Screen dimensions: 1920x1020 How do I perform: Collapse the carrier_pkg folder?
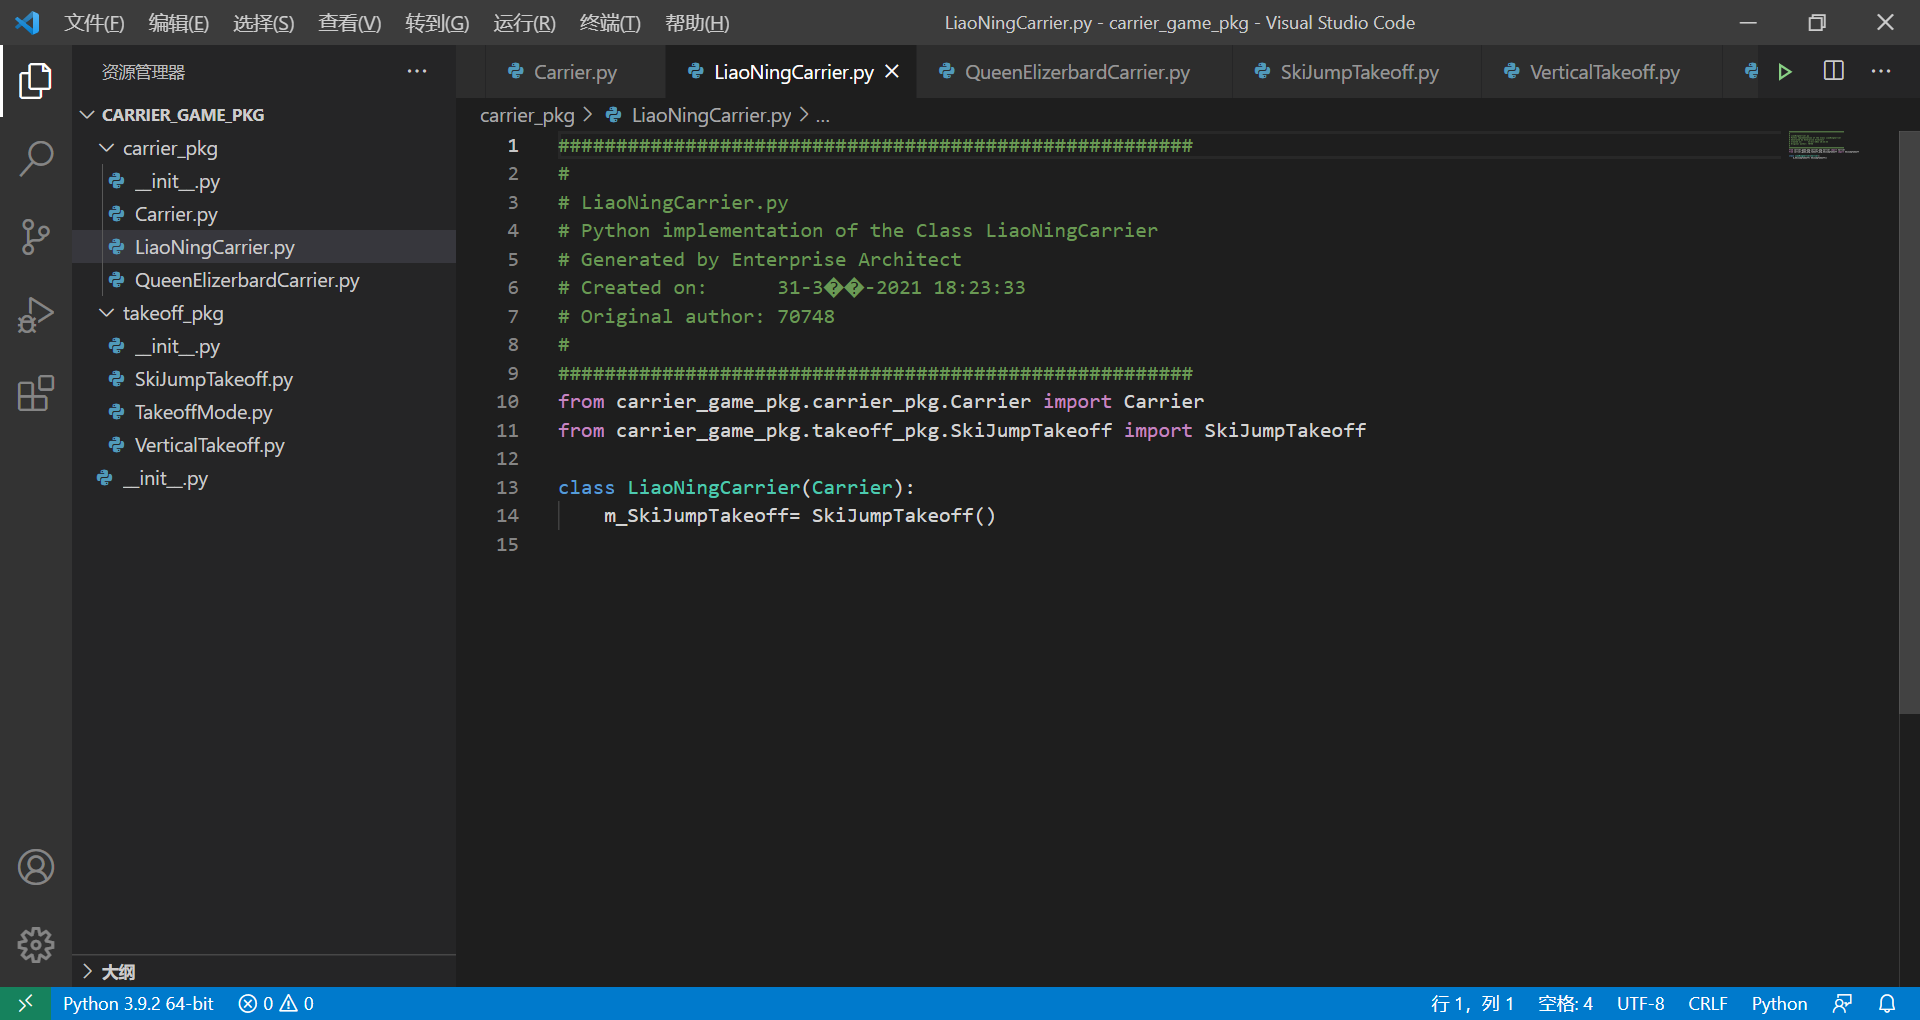[106, 148]
